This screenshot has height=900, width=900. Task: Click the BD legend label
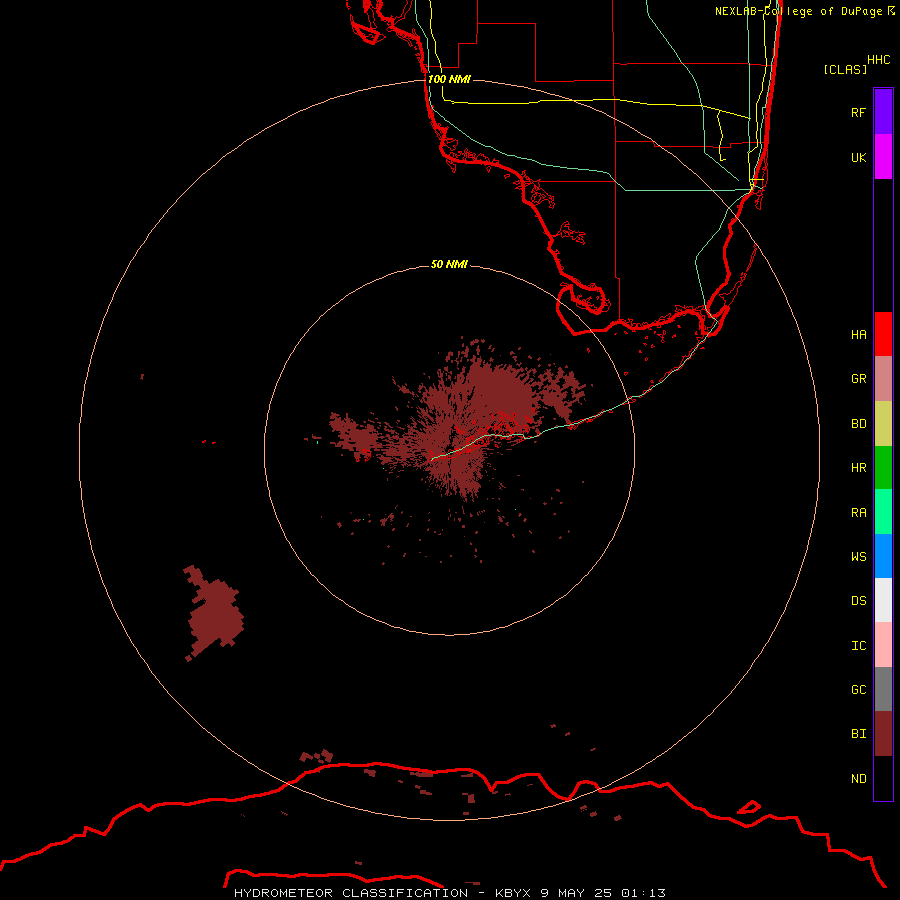[858, 423]
